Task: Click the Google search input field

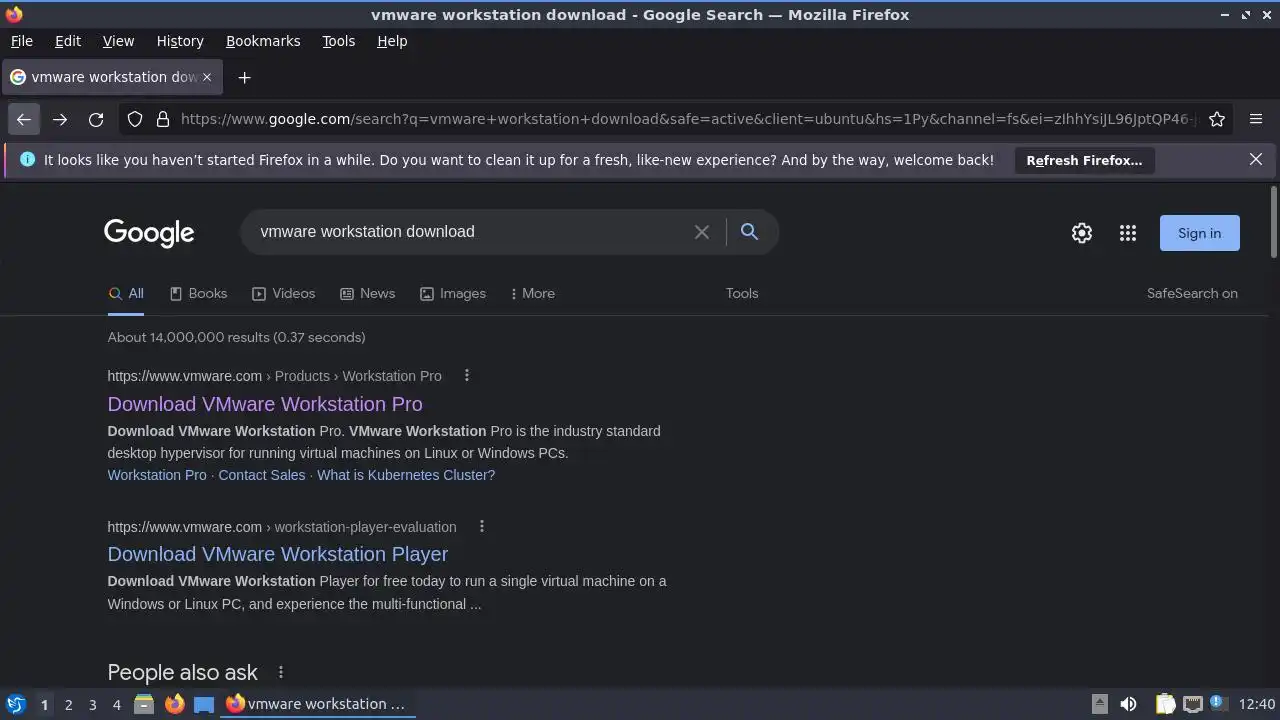Action: pos(470,232)
